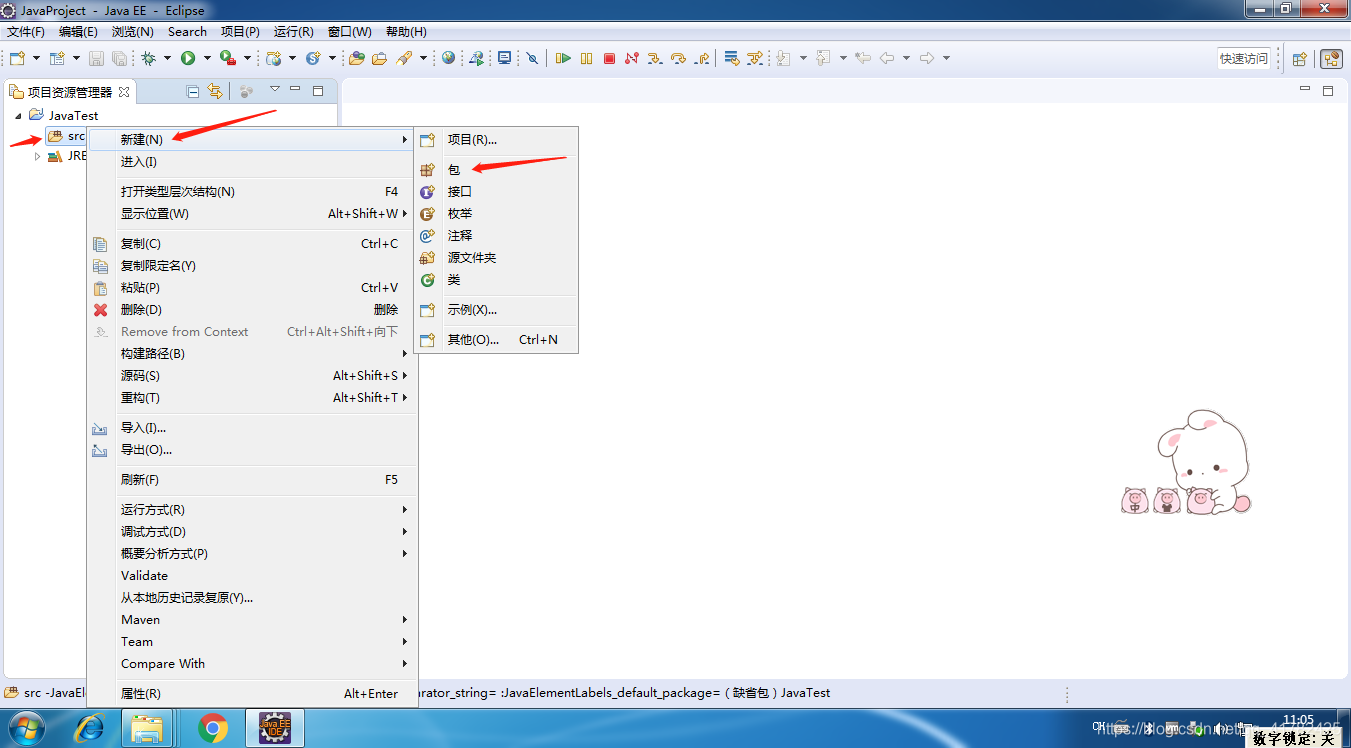
Task: Choose 删除(D) in the context menu
Action: (252, 310)
